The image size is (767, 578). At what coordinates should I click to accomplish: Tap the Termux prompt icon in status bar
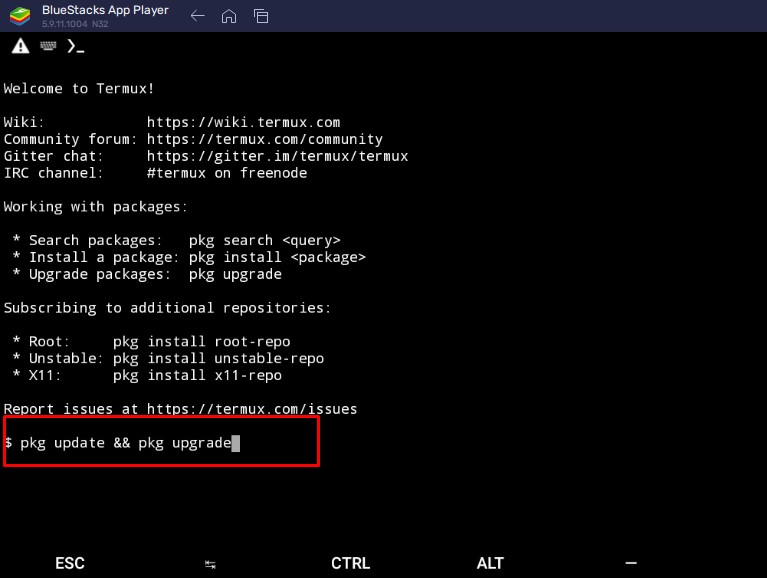pos(75,46)
